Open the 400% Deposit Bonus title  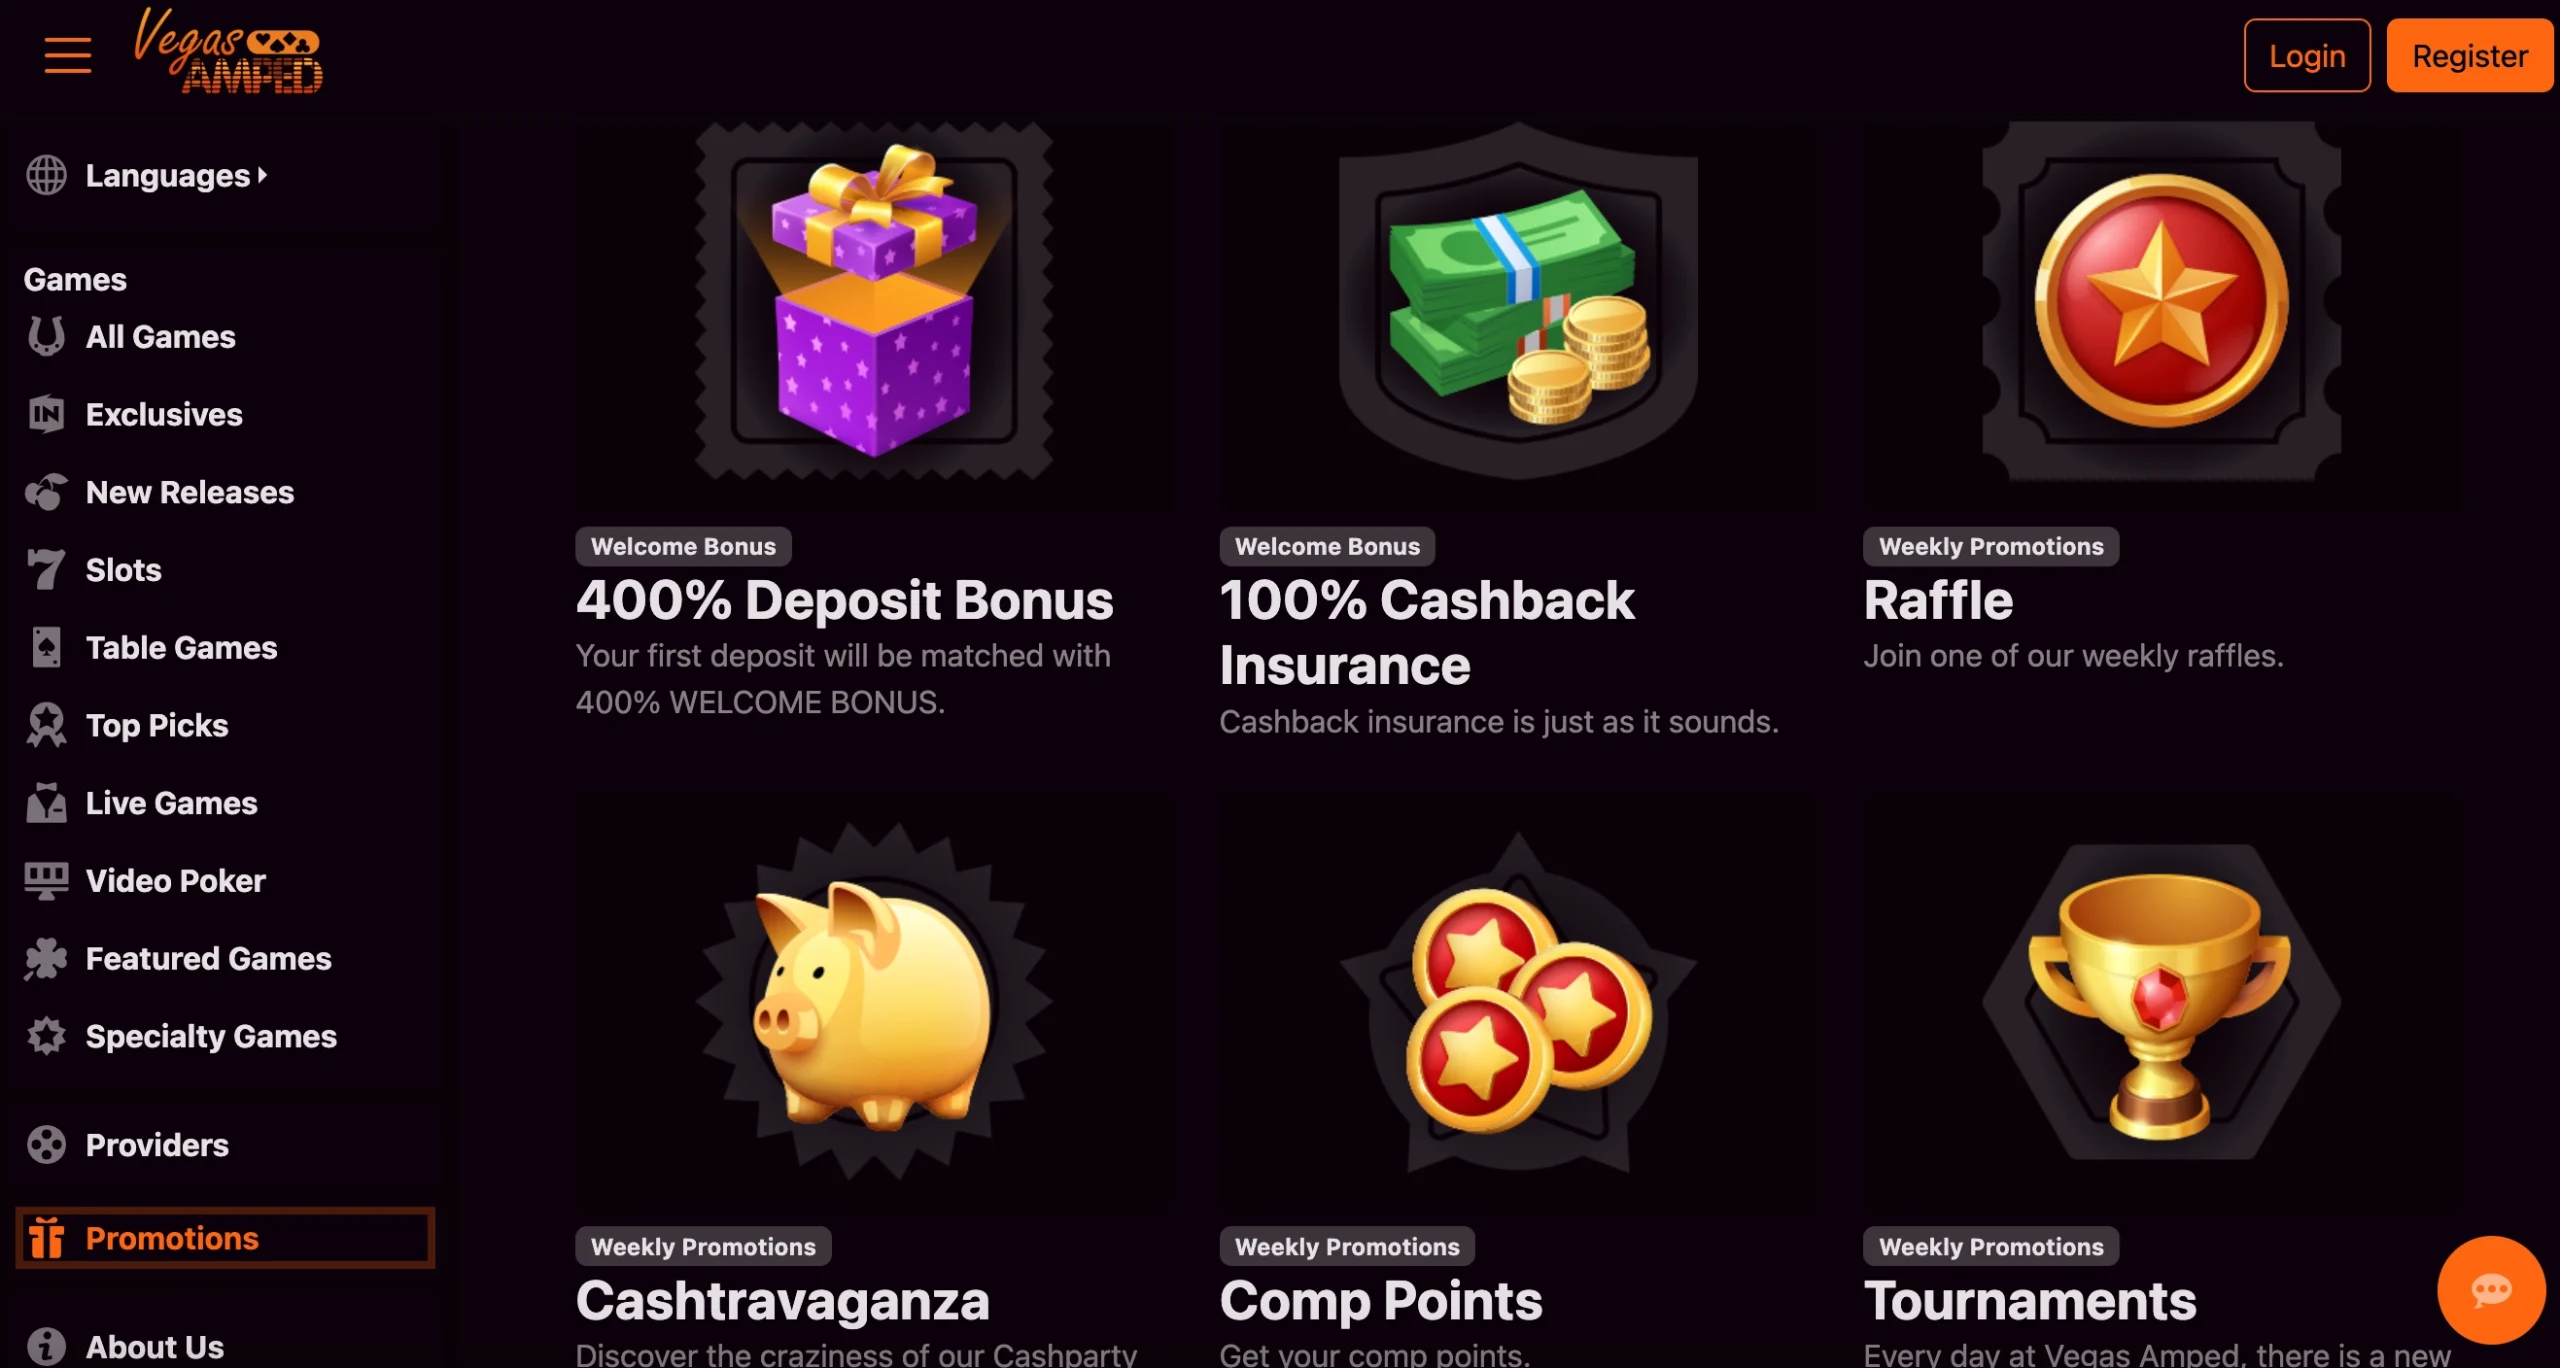[844, 600]
